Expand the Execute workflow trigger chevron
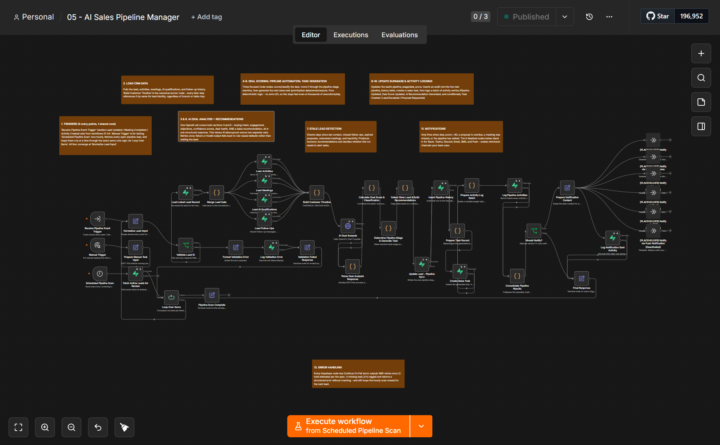This screenshot has height=445, width=720. point(421,426)
